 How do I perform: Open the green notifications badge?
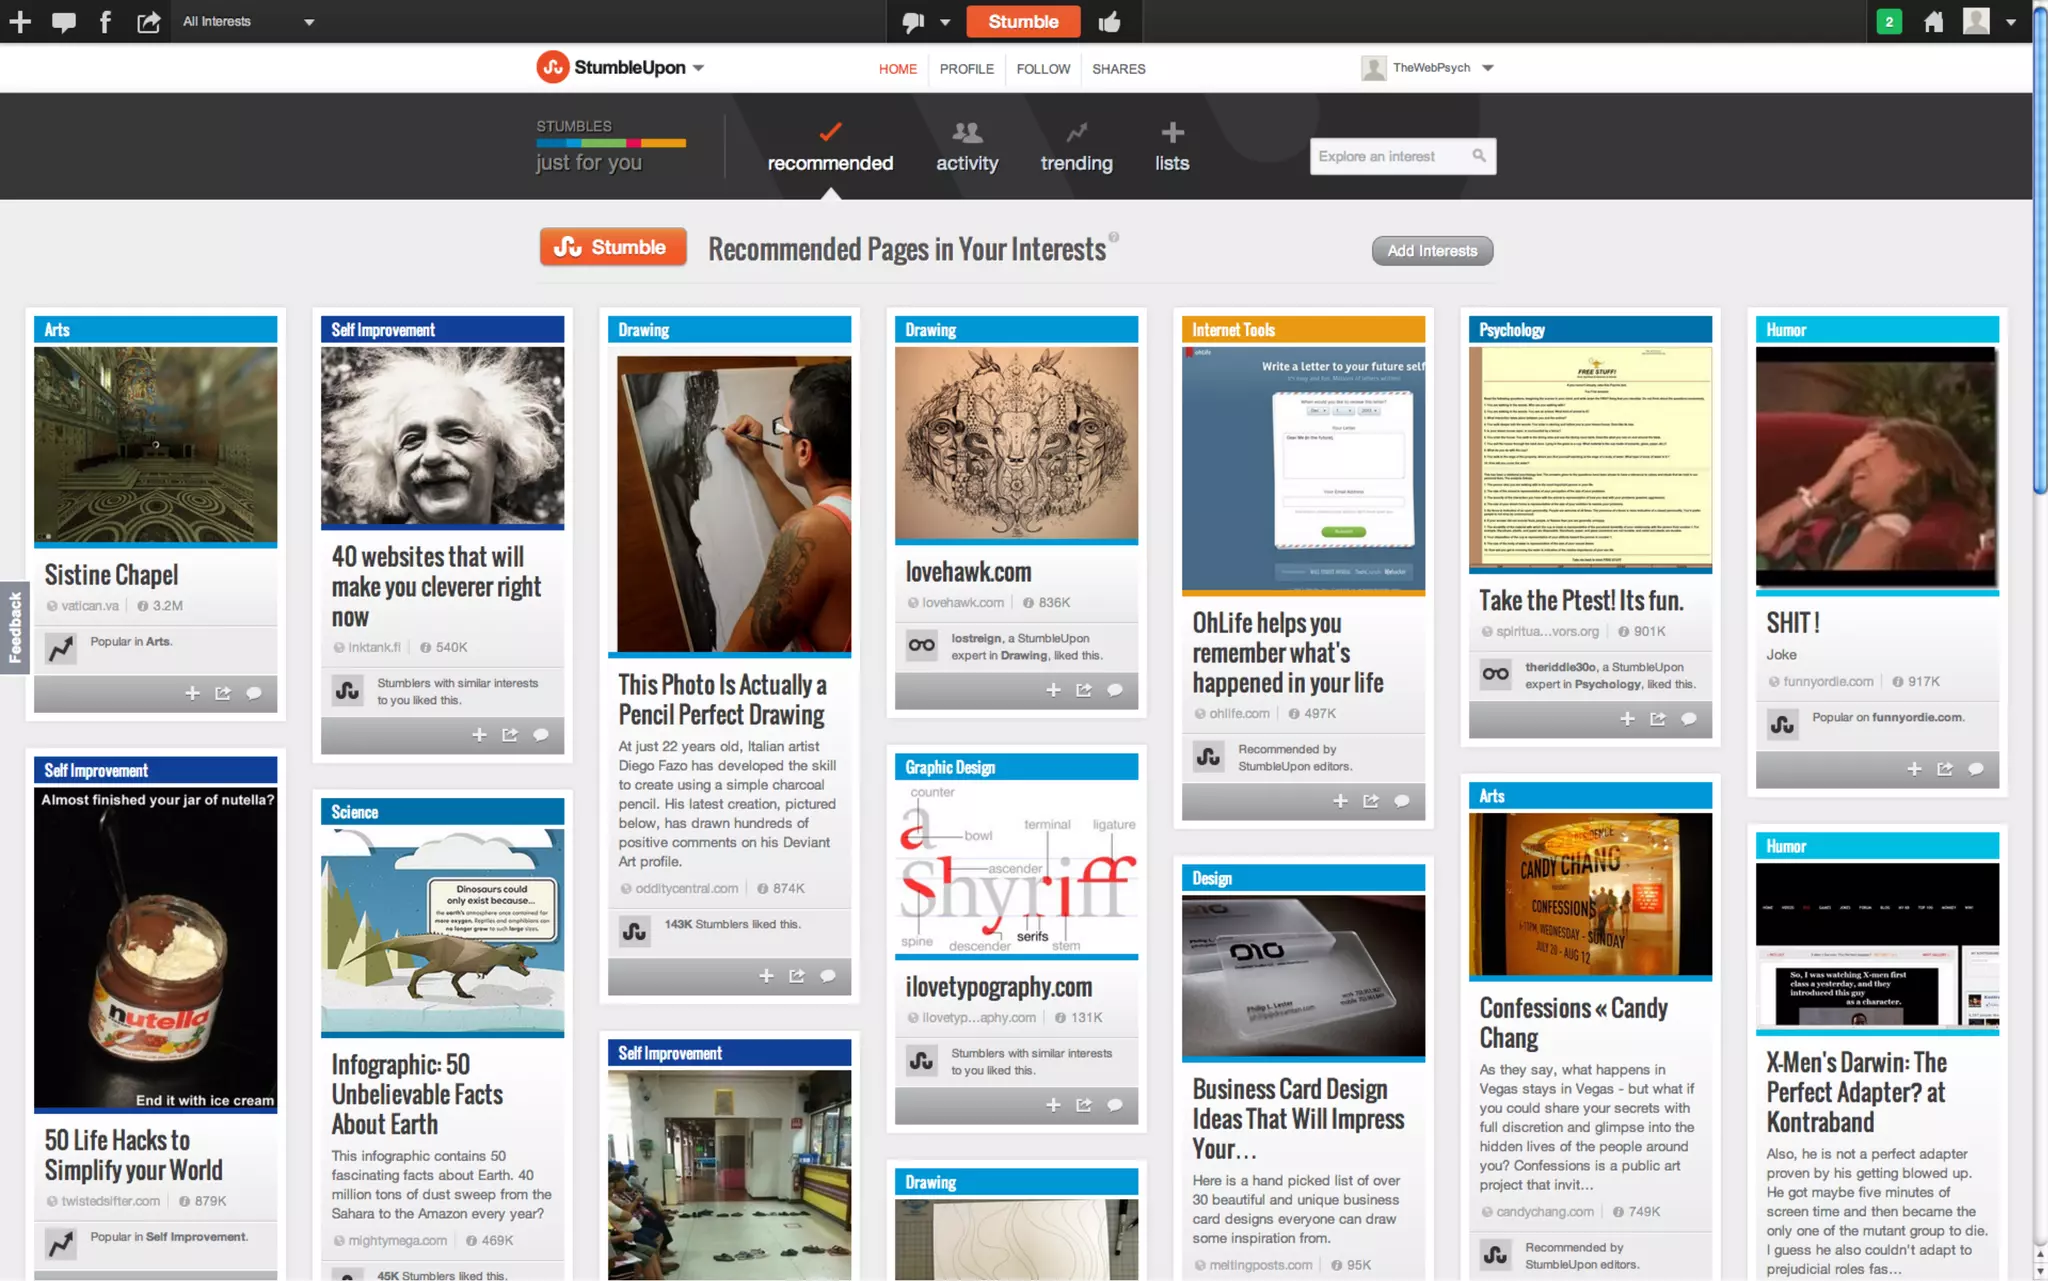click(x=1889, y=22)
